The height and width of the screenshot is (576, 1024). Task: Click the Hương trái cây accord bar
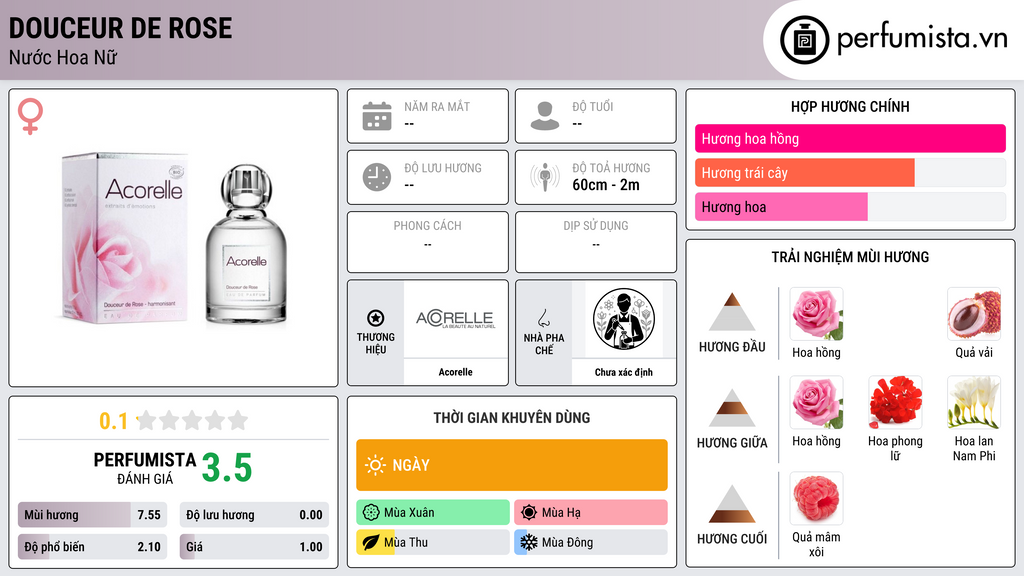coord(850,172)
